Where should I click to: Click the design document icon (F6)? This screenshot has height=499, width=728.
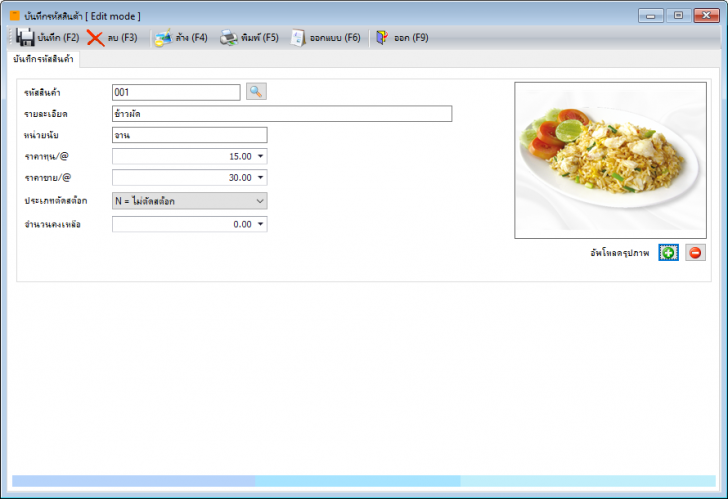click(x=298, y=38)
